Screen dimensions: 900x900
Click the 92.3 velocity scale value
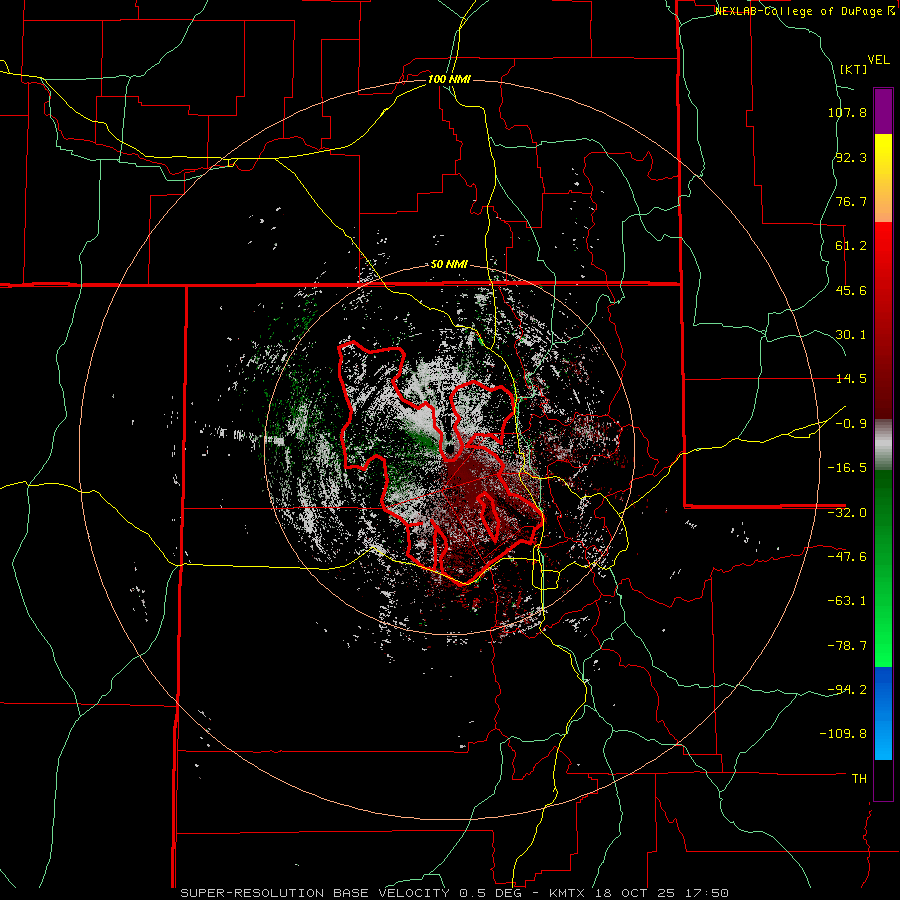(851, 157)
